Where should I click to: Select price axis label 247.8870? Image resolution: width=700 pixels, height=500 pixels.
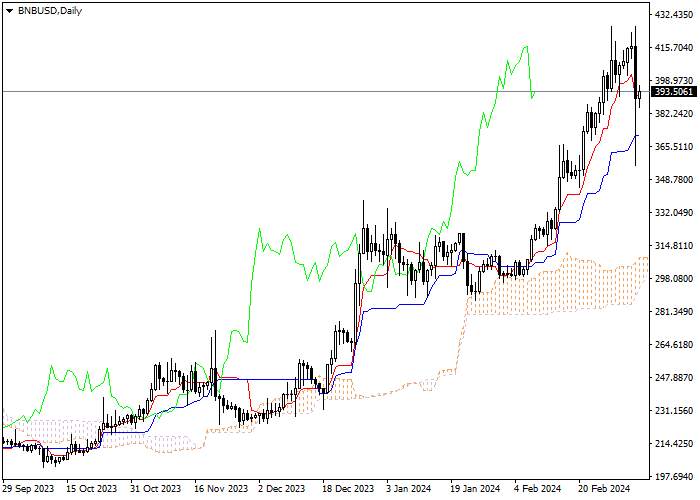675,378
